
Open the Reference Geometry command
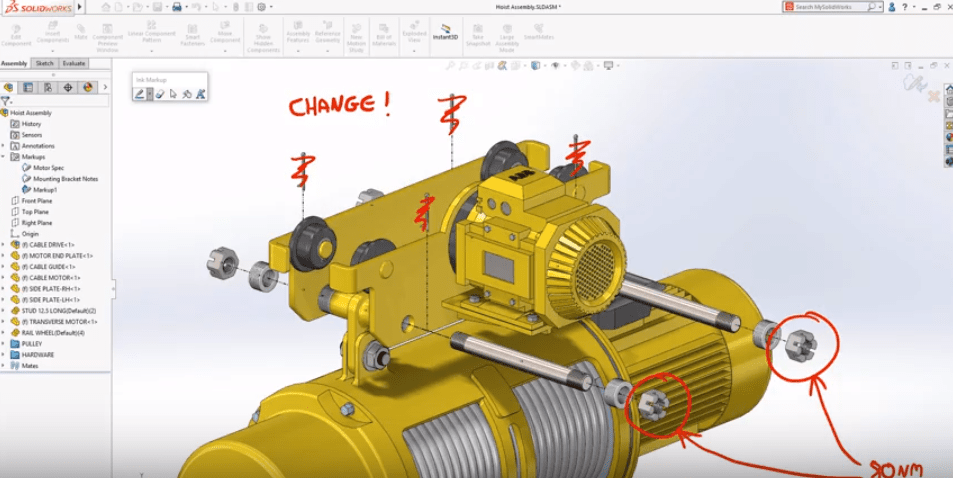point(328,33)
